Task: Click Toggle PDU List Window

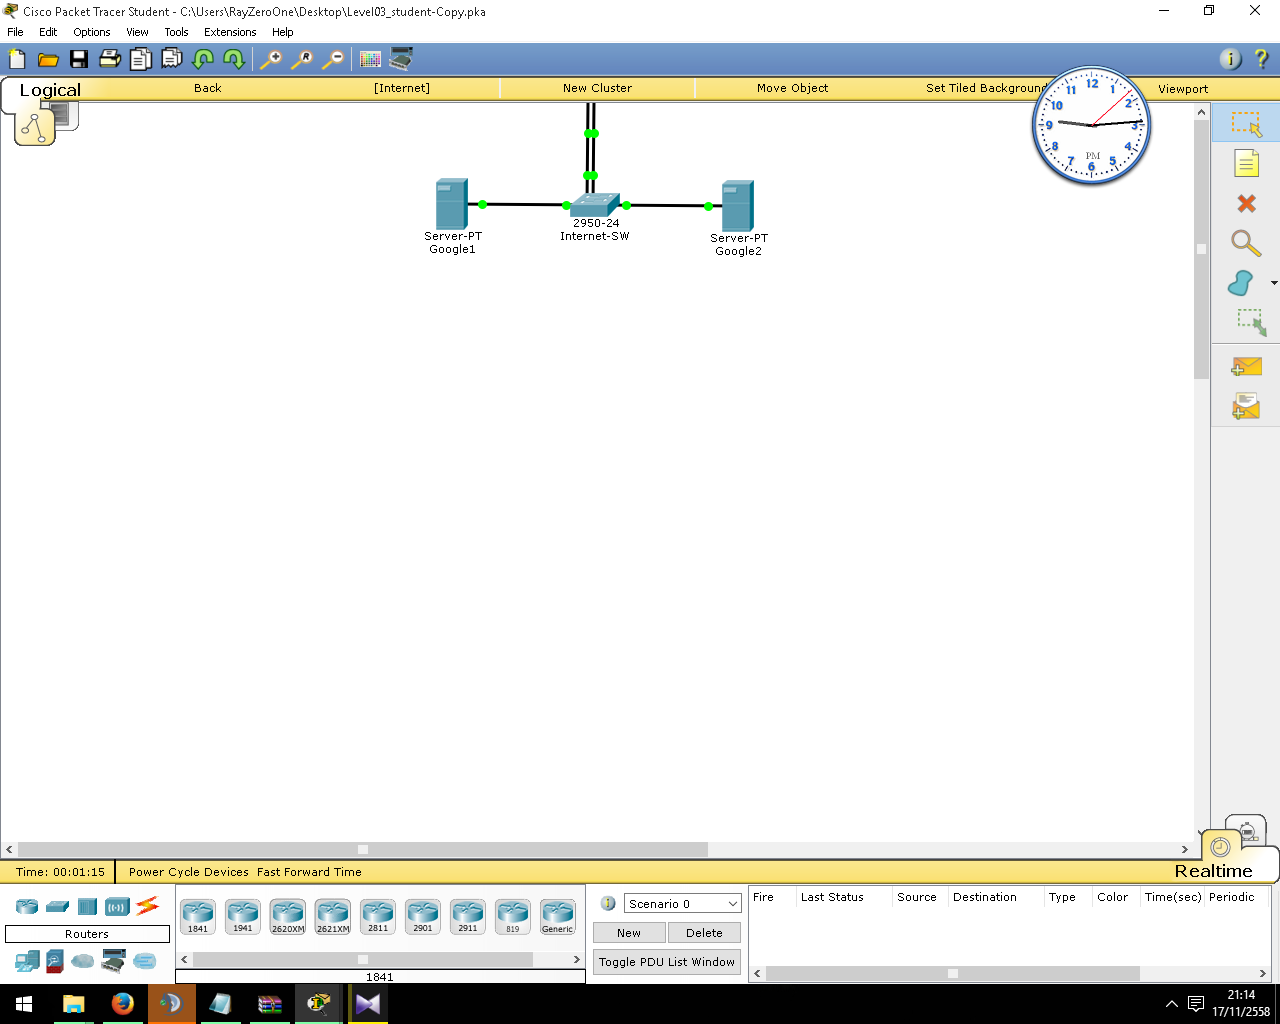Action: pos(667,962)
